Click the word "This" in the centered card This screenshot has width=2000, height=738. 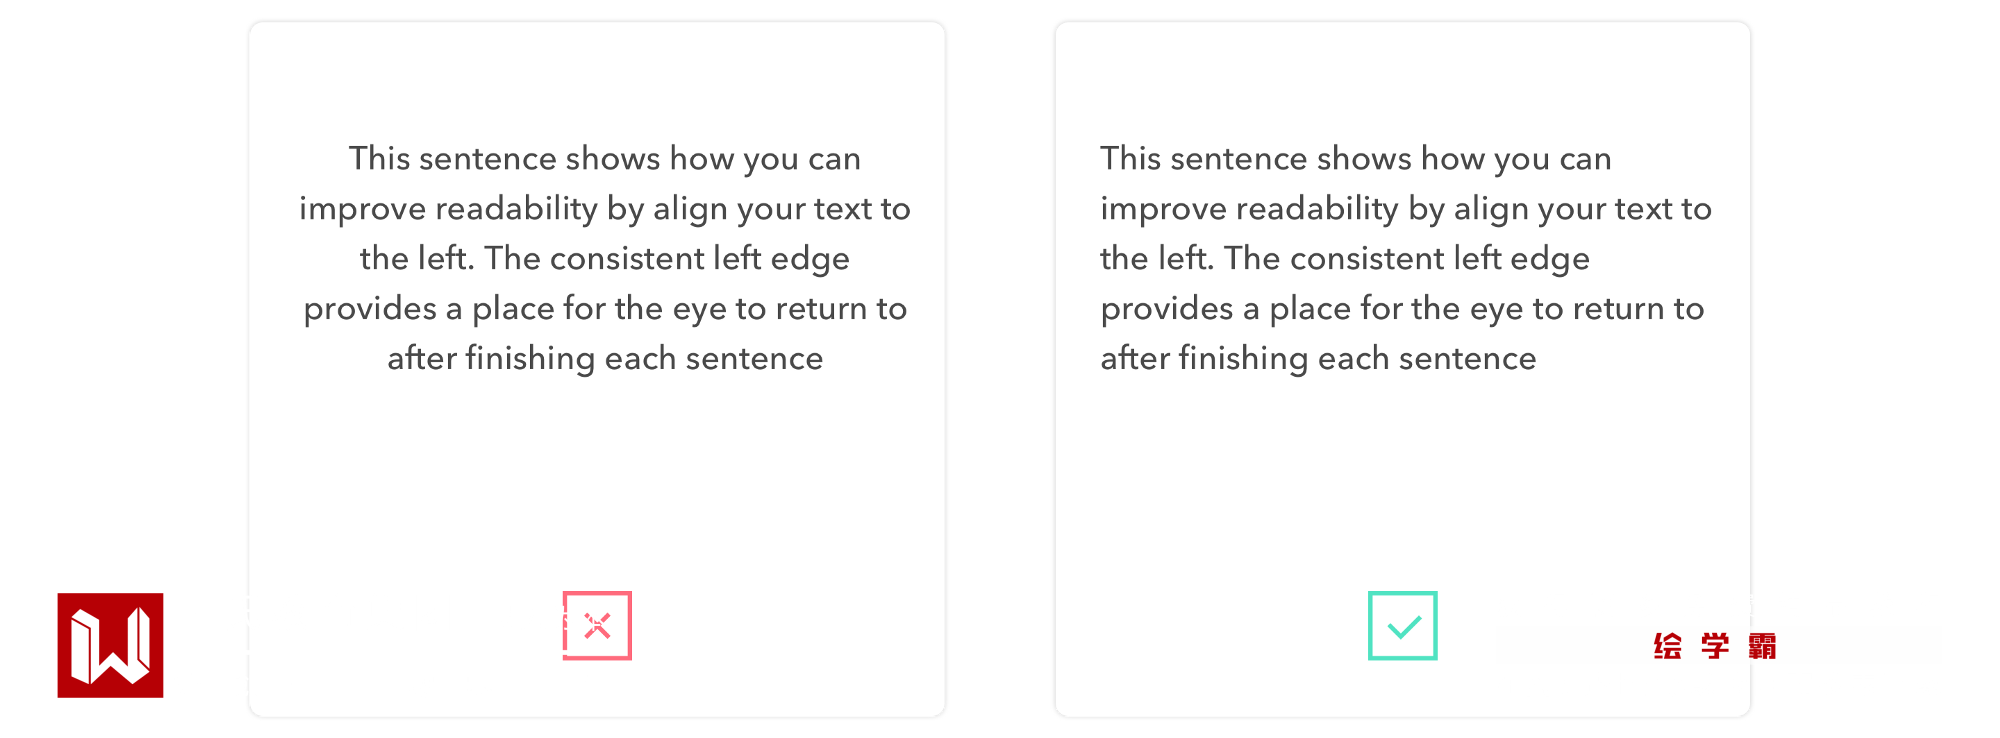point(379,159)
